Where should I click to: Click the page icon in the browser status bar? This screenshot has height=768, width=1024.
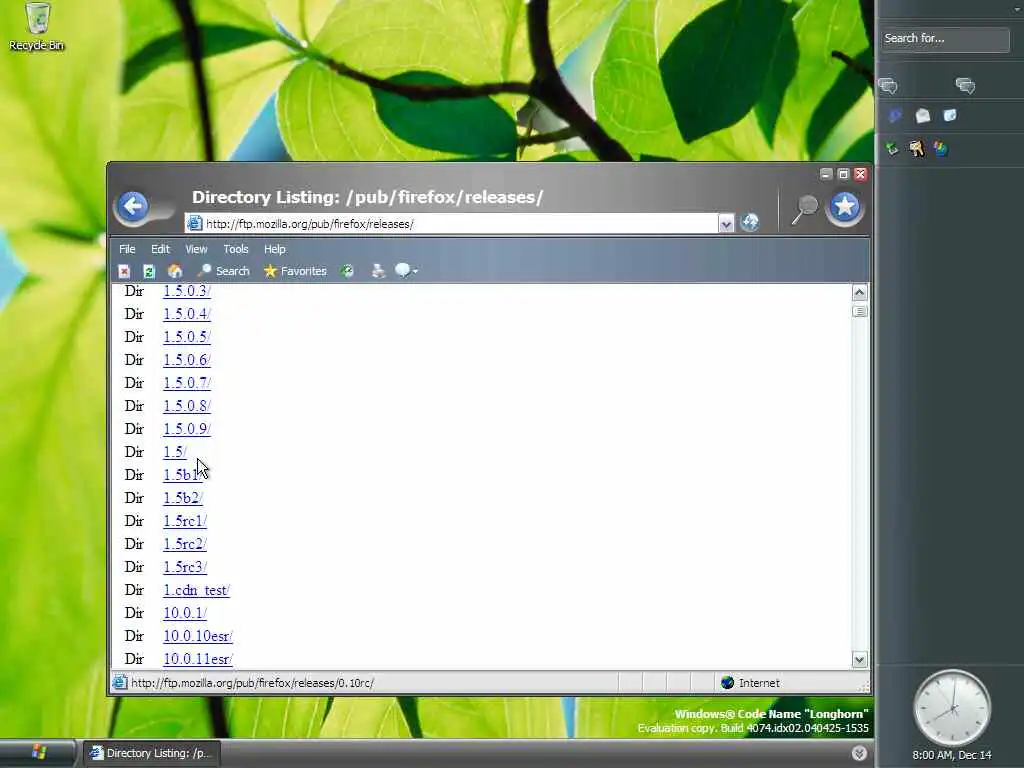click(x=120, y=682)
